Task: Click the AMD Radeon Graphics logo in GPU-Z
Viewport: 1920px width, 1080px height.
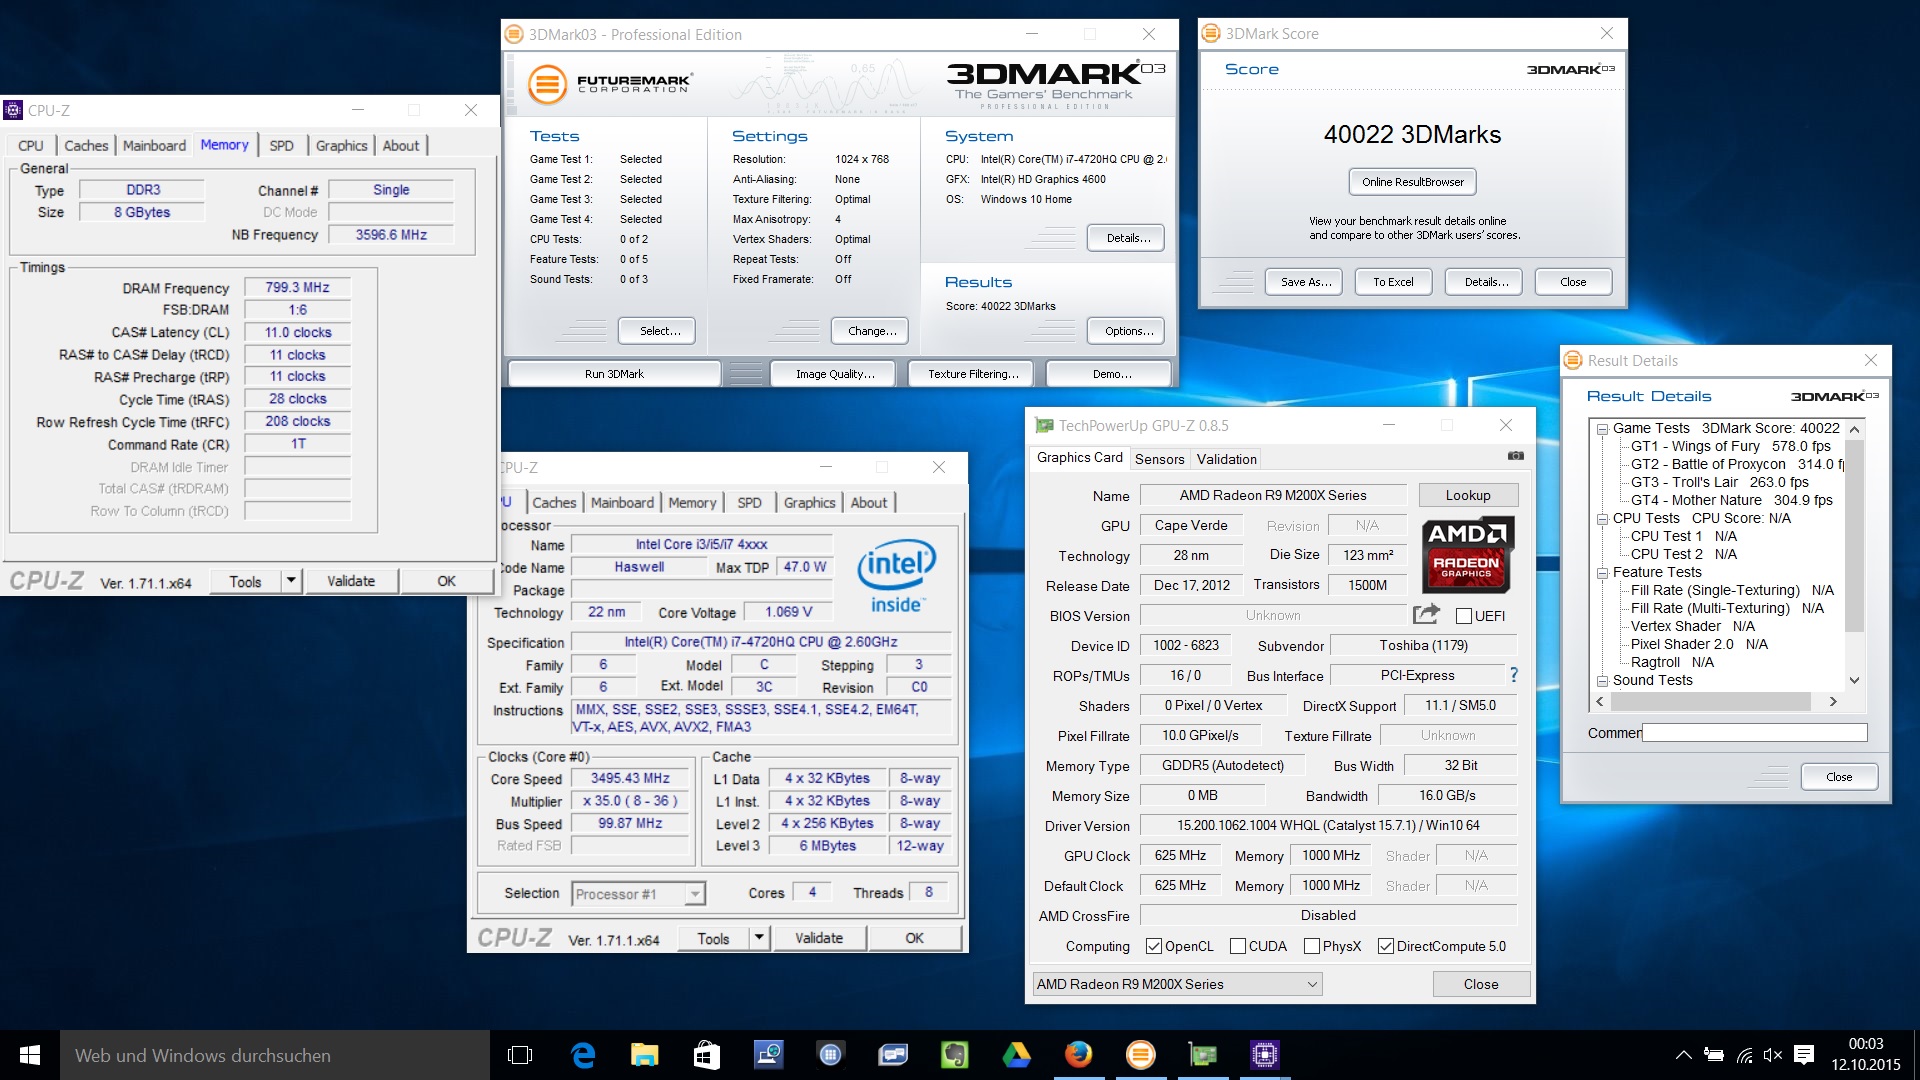Action: point(1467,555)
